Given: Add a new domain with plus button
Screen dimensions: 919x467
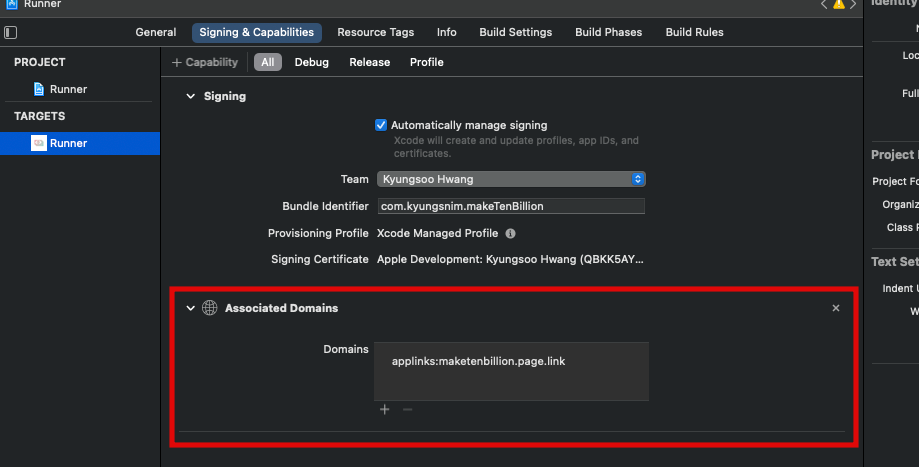Looking at the screenshot, I should coord(384,409).
